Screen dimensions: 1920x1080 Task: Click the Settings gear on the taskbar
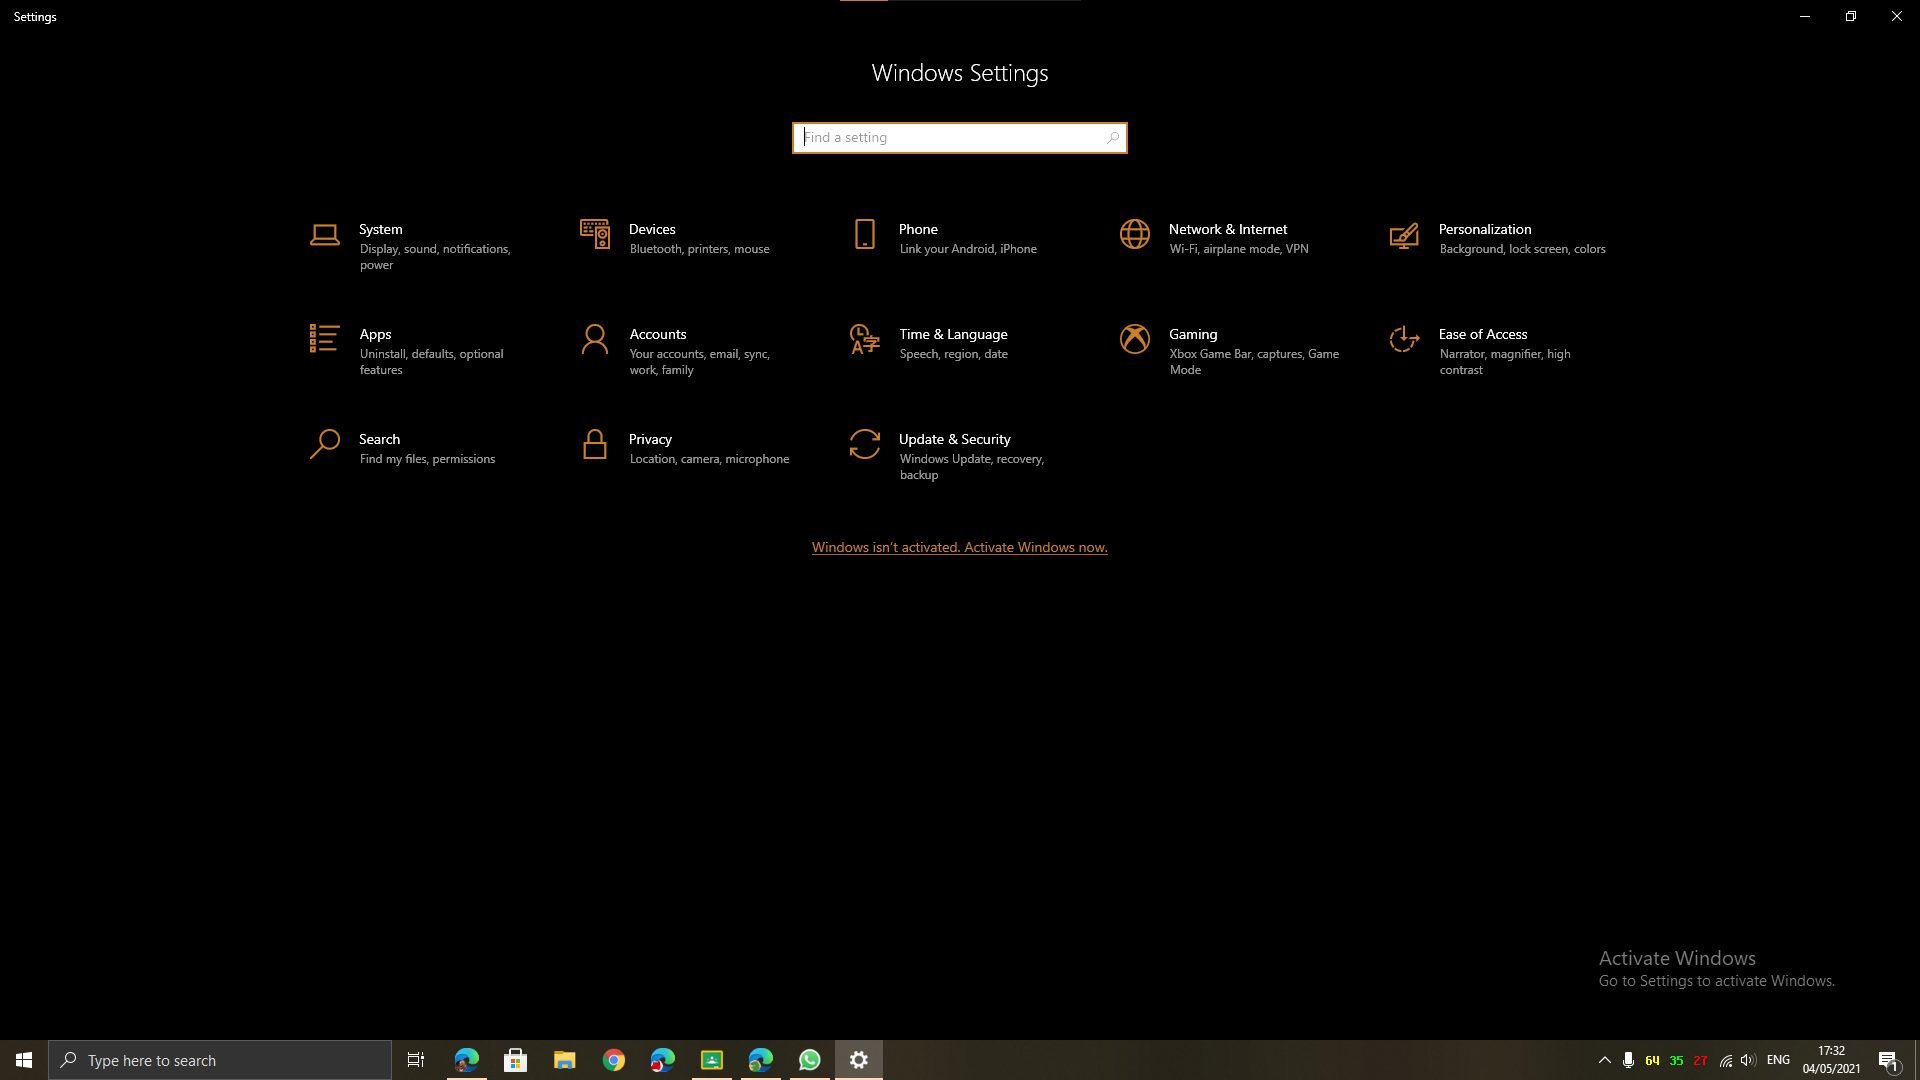(x=859, y=1060)
